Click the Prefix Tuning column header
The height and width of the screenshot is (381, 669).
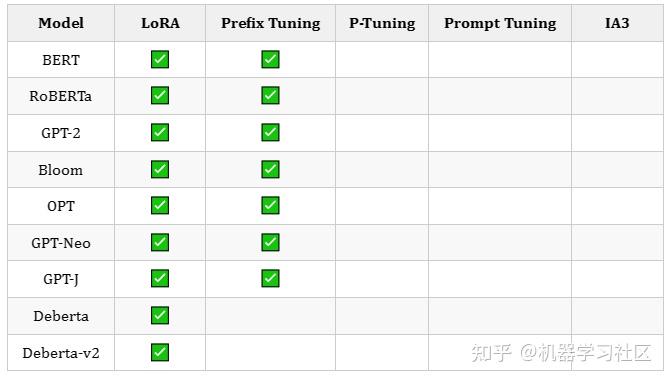tap(270, 23)
